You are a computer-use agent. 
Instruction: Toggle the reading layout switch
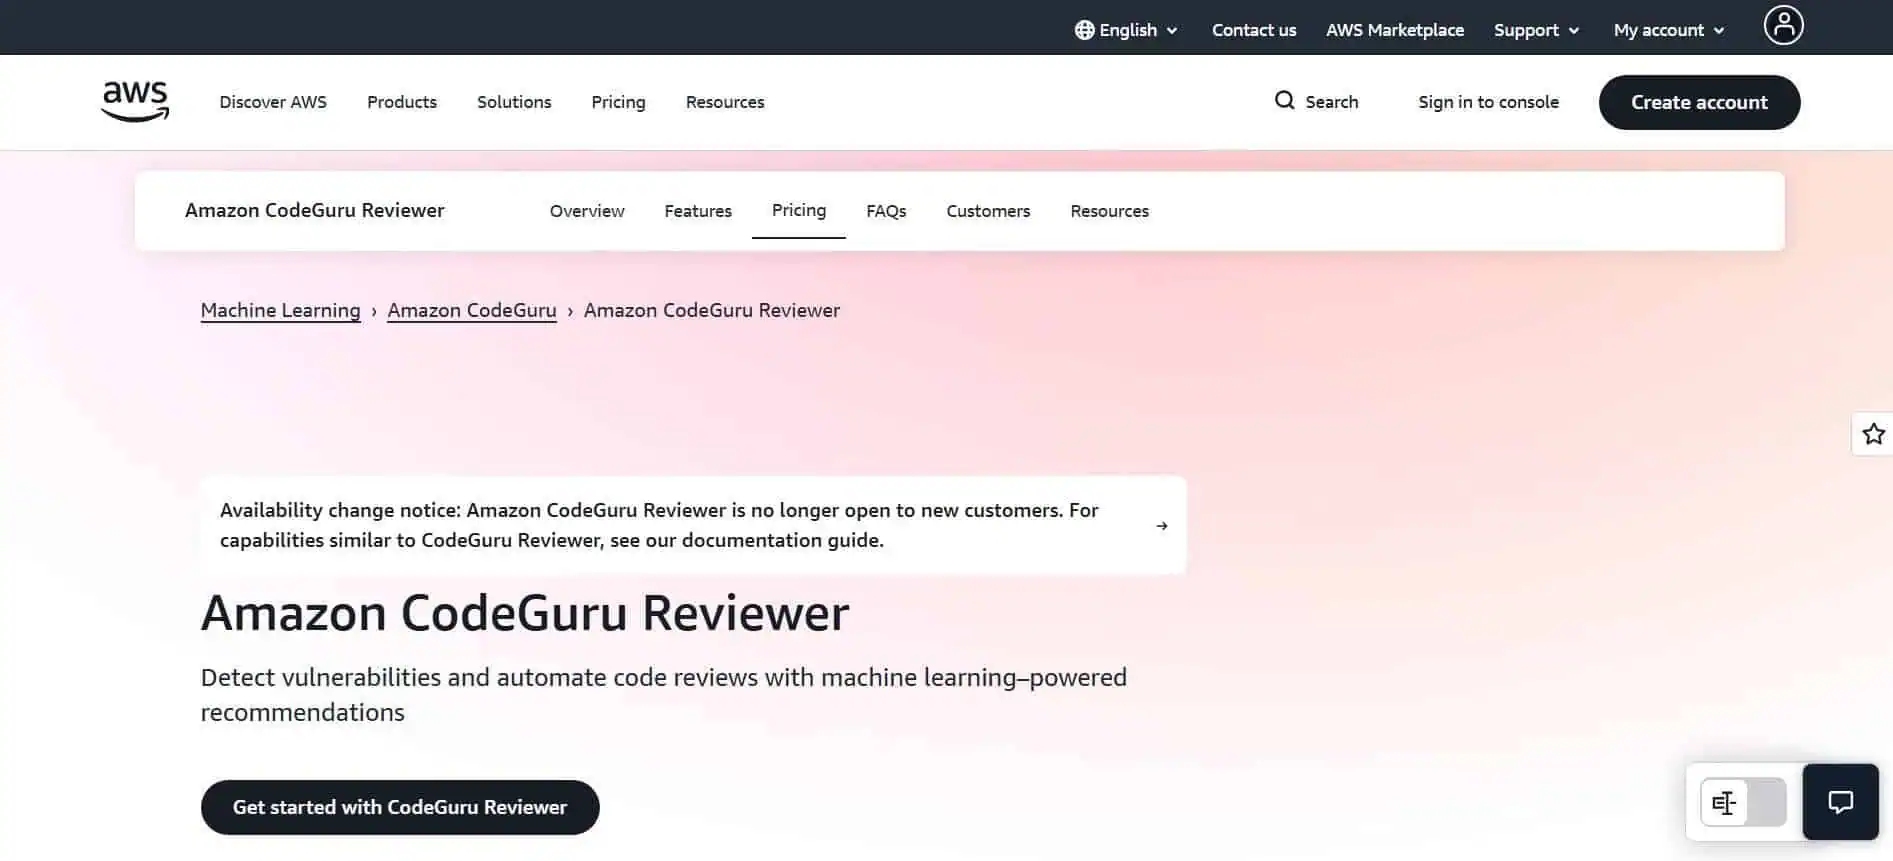(1743, 802)
